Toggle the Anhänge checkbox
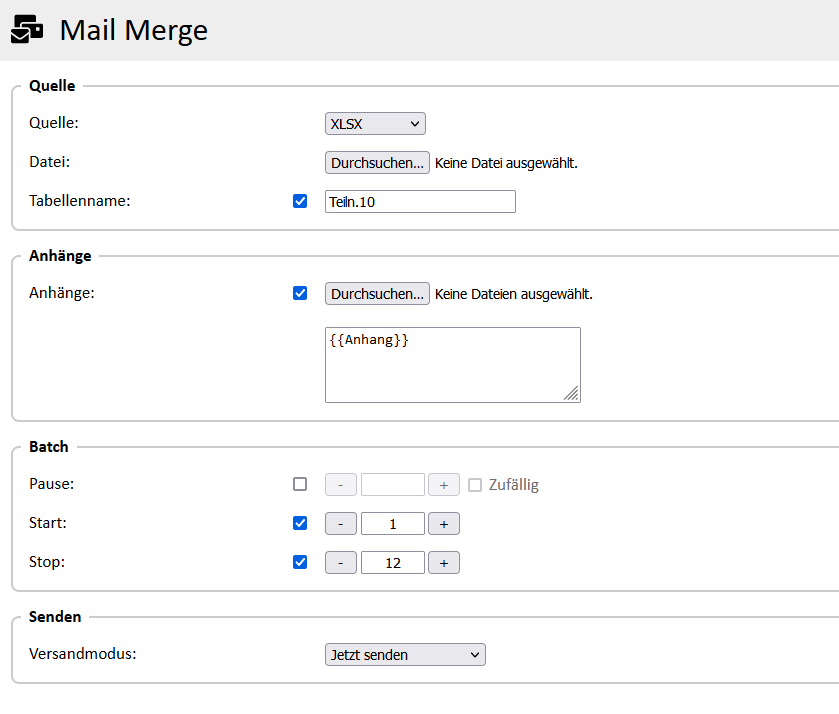 [300, 293]
